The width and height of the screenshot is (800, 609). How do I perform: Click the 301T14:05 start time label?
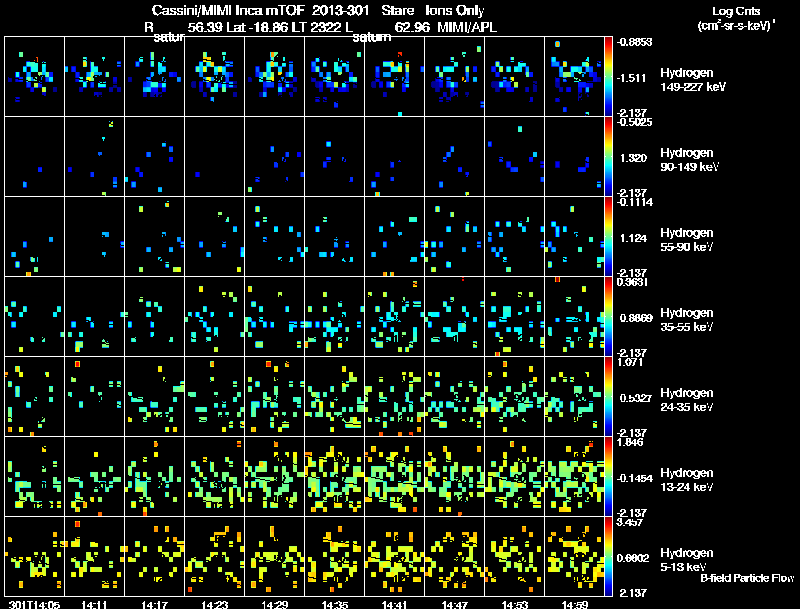(x=32, y=604)
